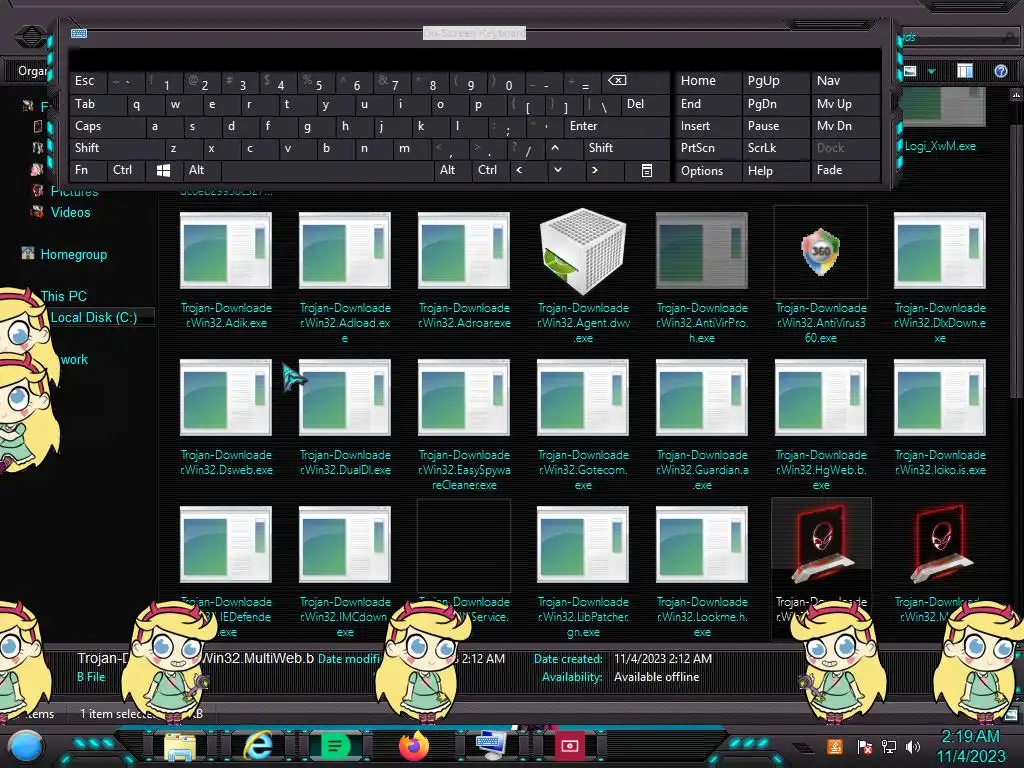The image size is (1024, 768).
Task: Open Firefox from the taskbar
Action: coord(413,746)
